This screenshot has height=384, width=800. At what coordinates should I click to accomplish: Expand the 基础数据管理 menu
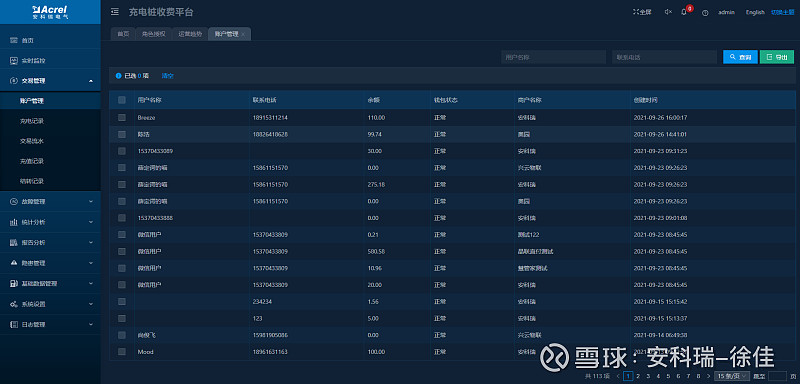click(91, 284)
